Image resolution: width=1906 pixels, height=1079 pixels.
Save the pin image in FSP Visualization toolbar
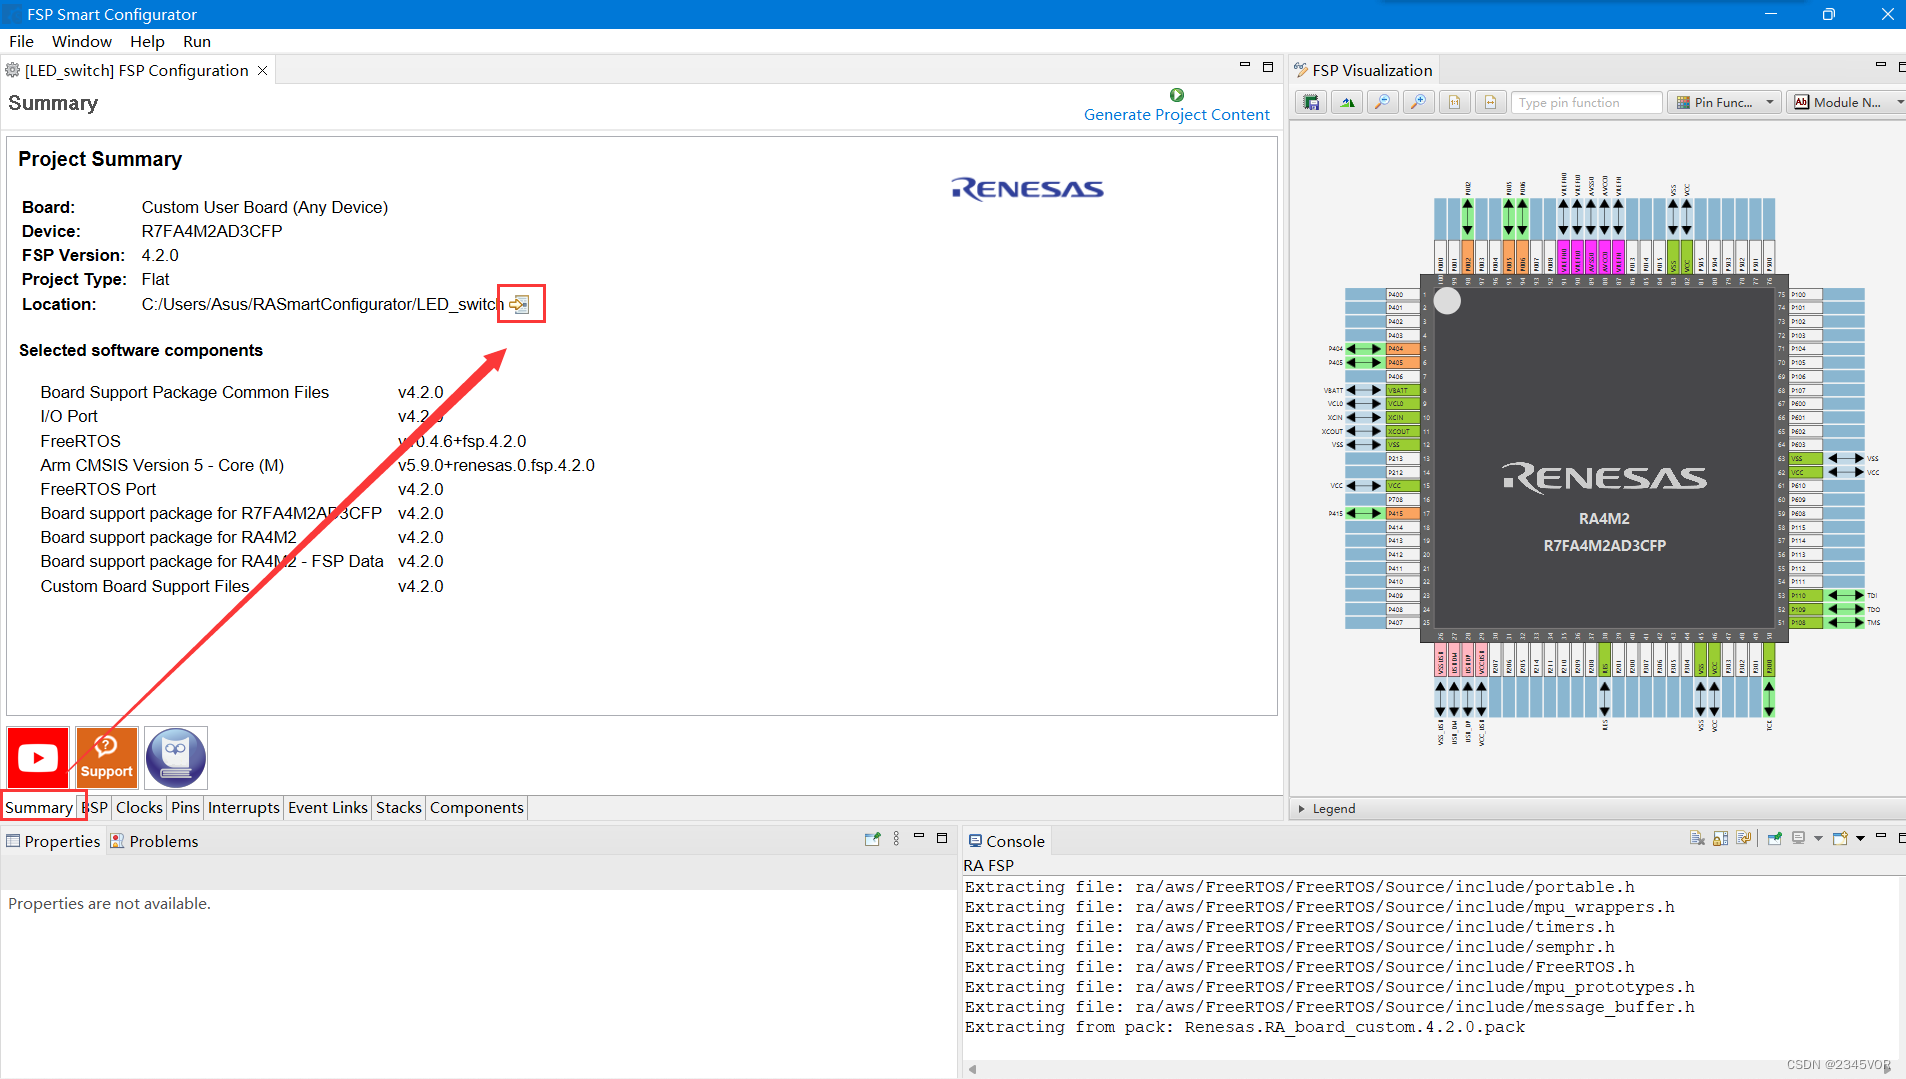(1311, 102)
